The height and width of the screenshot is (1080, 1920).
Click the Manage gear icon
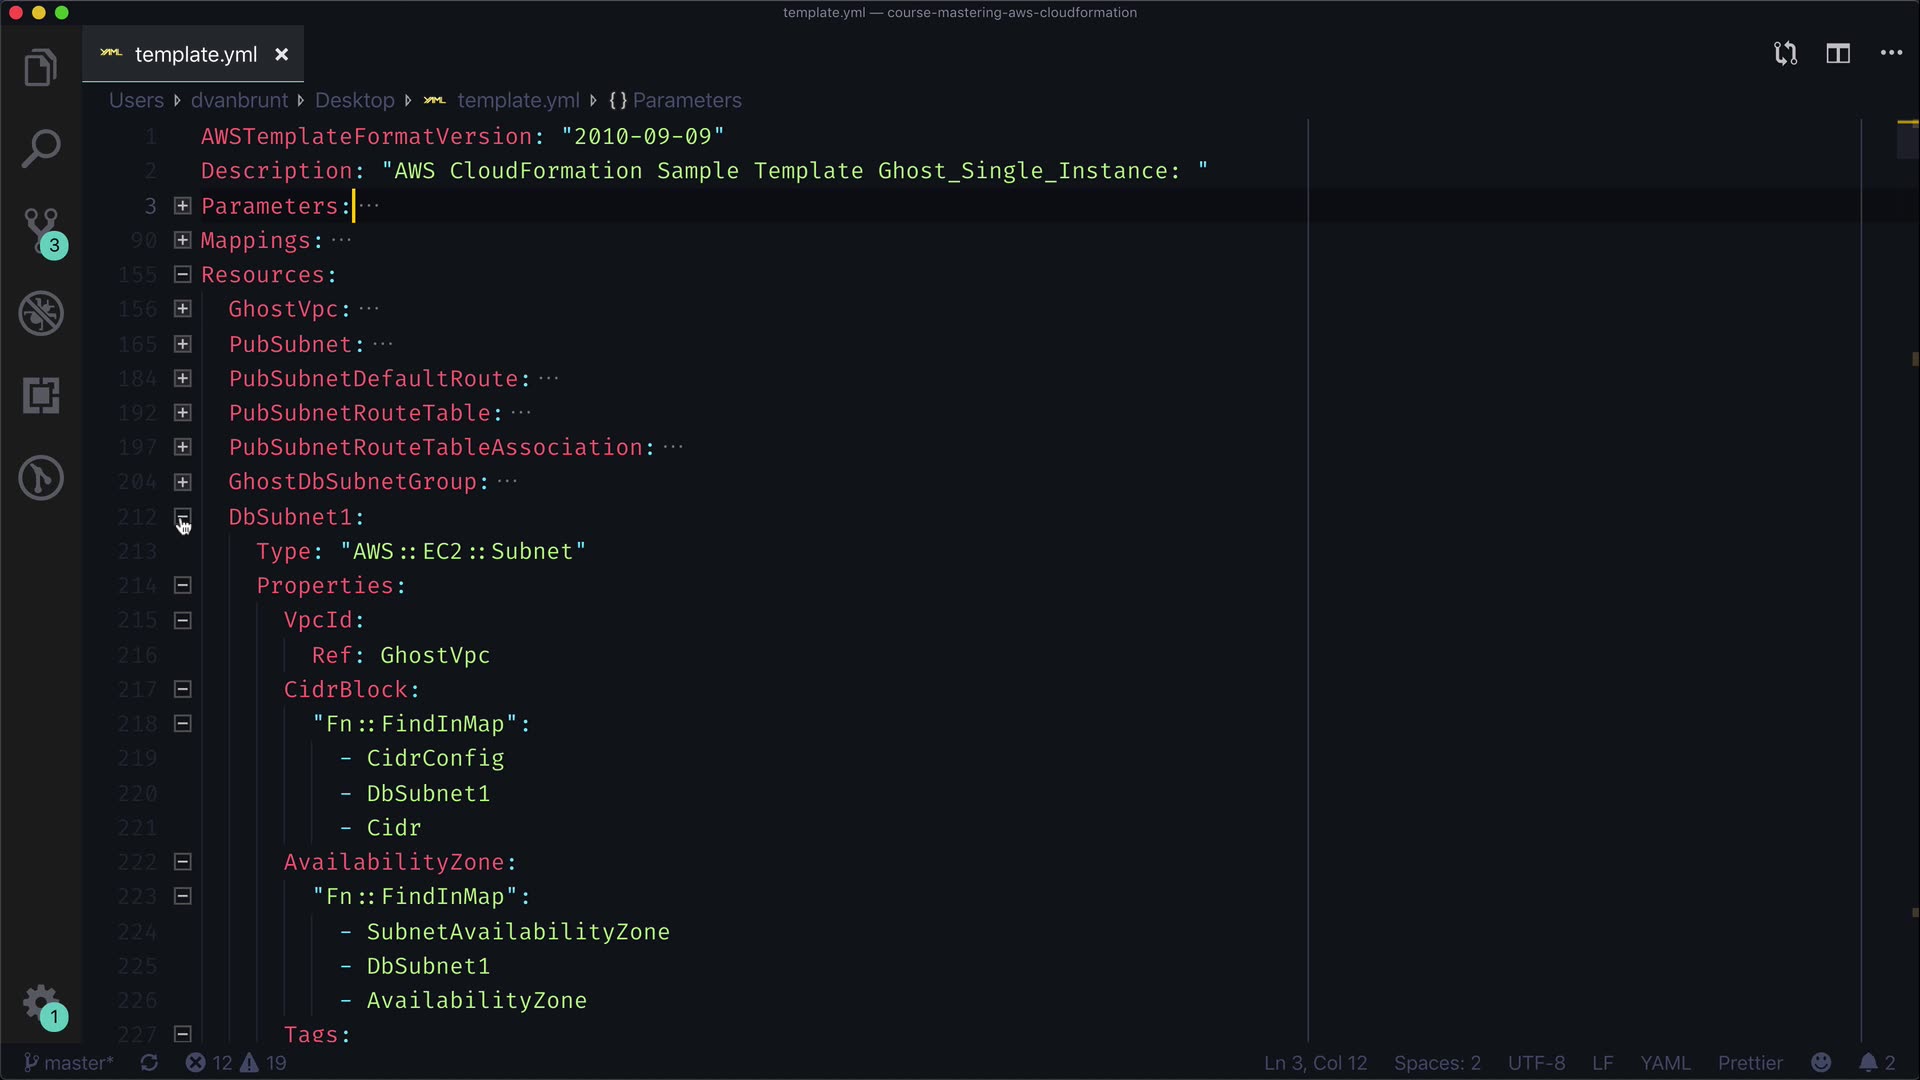[41, 1002]
